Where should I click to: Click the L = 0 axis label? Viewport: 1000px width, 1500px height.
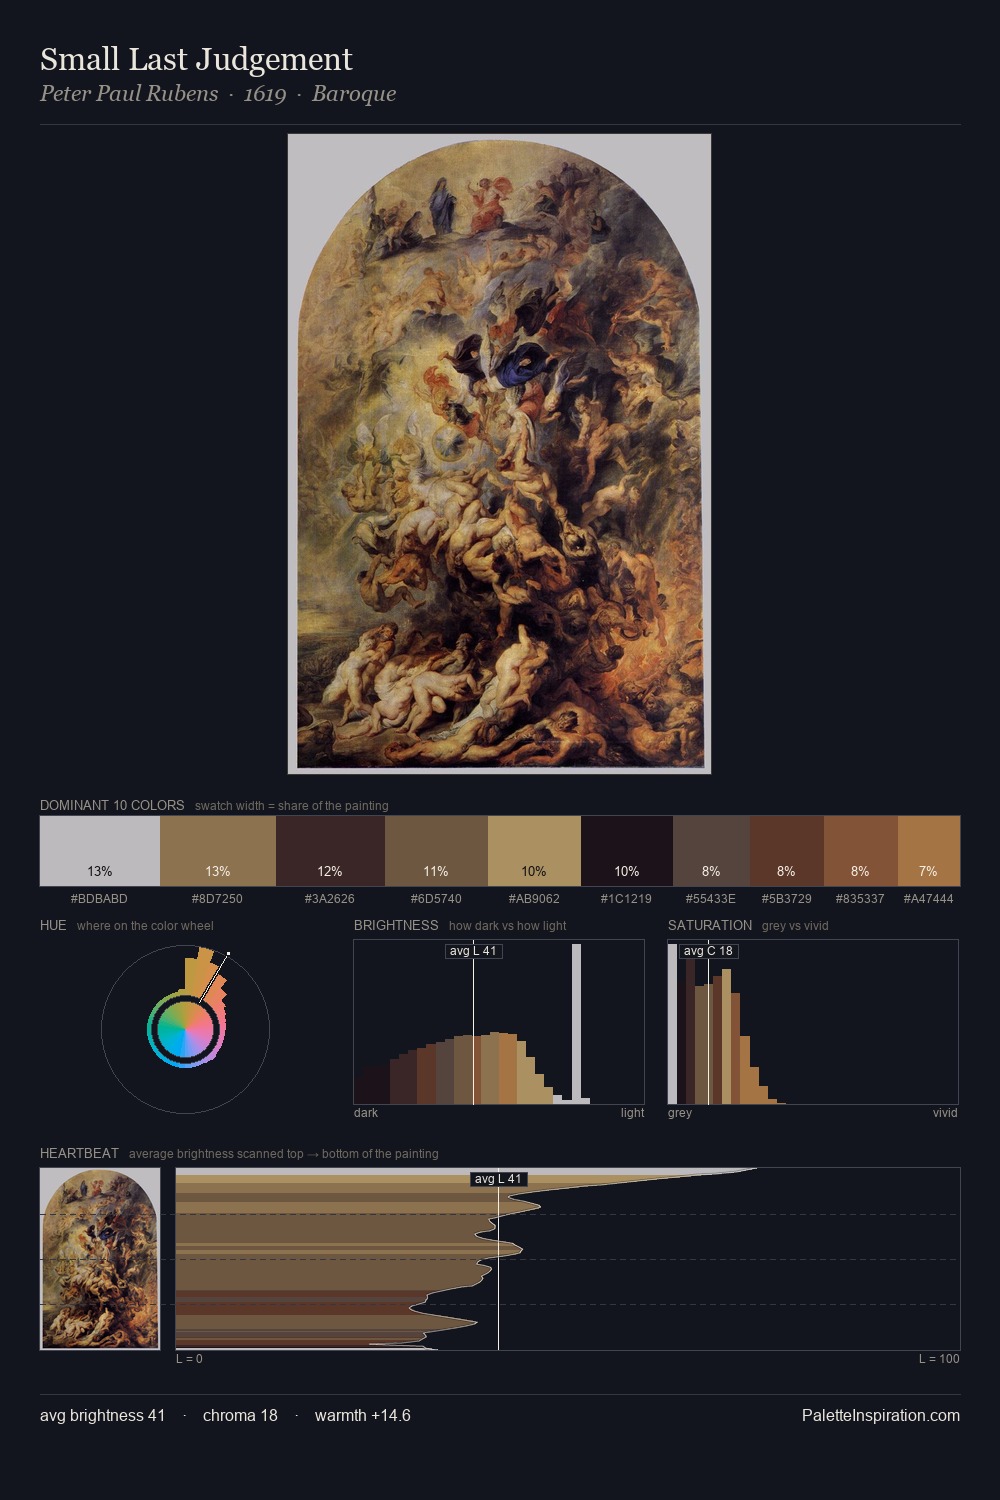point(189,1358)
